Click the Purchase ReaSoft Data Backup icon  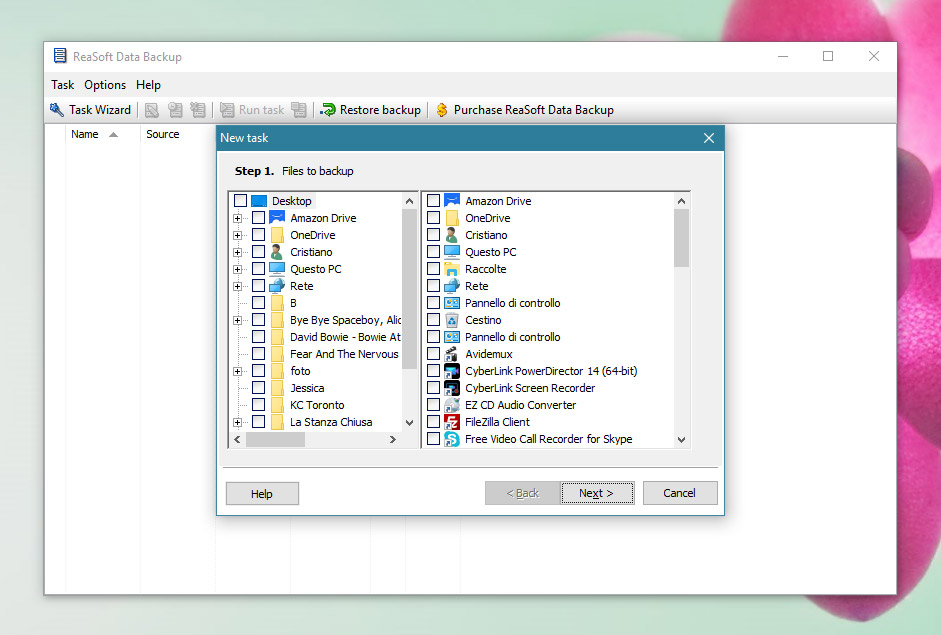441,110
